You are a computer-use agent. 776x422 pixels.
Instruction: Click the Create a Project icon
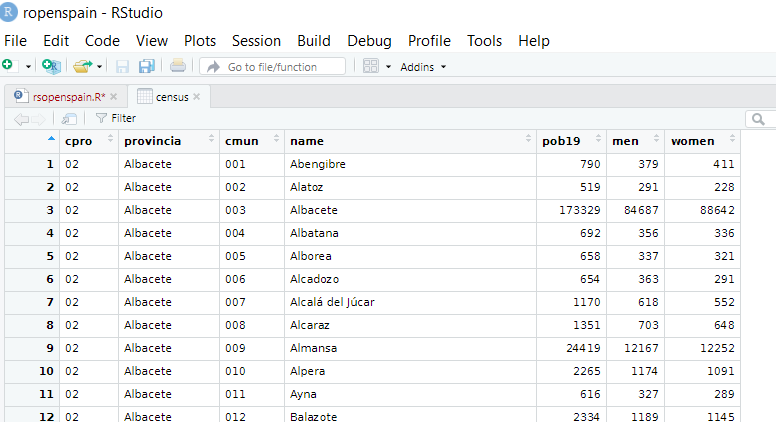click(51, 66)
